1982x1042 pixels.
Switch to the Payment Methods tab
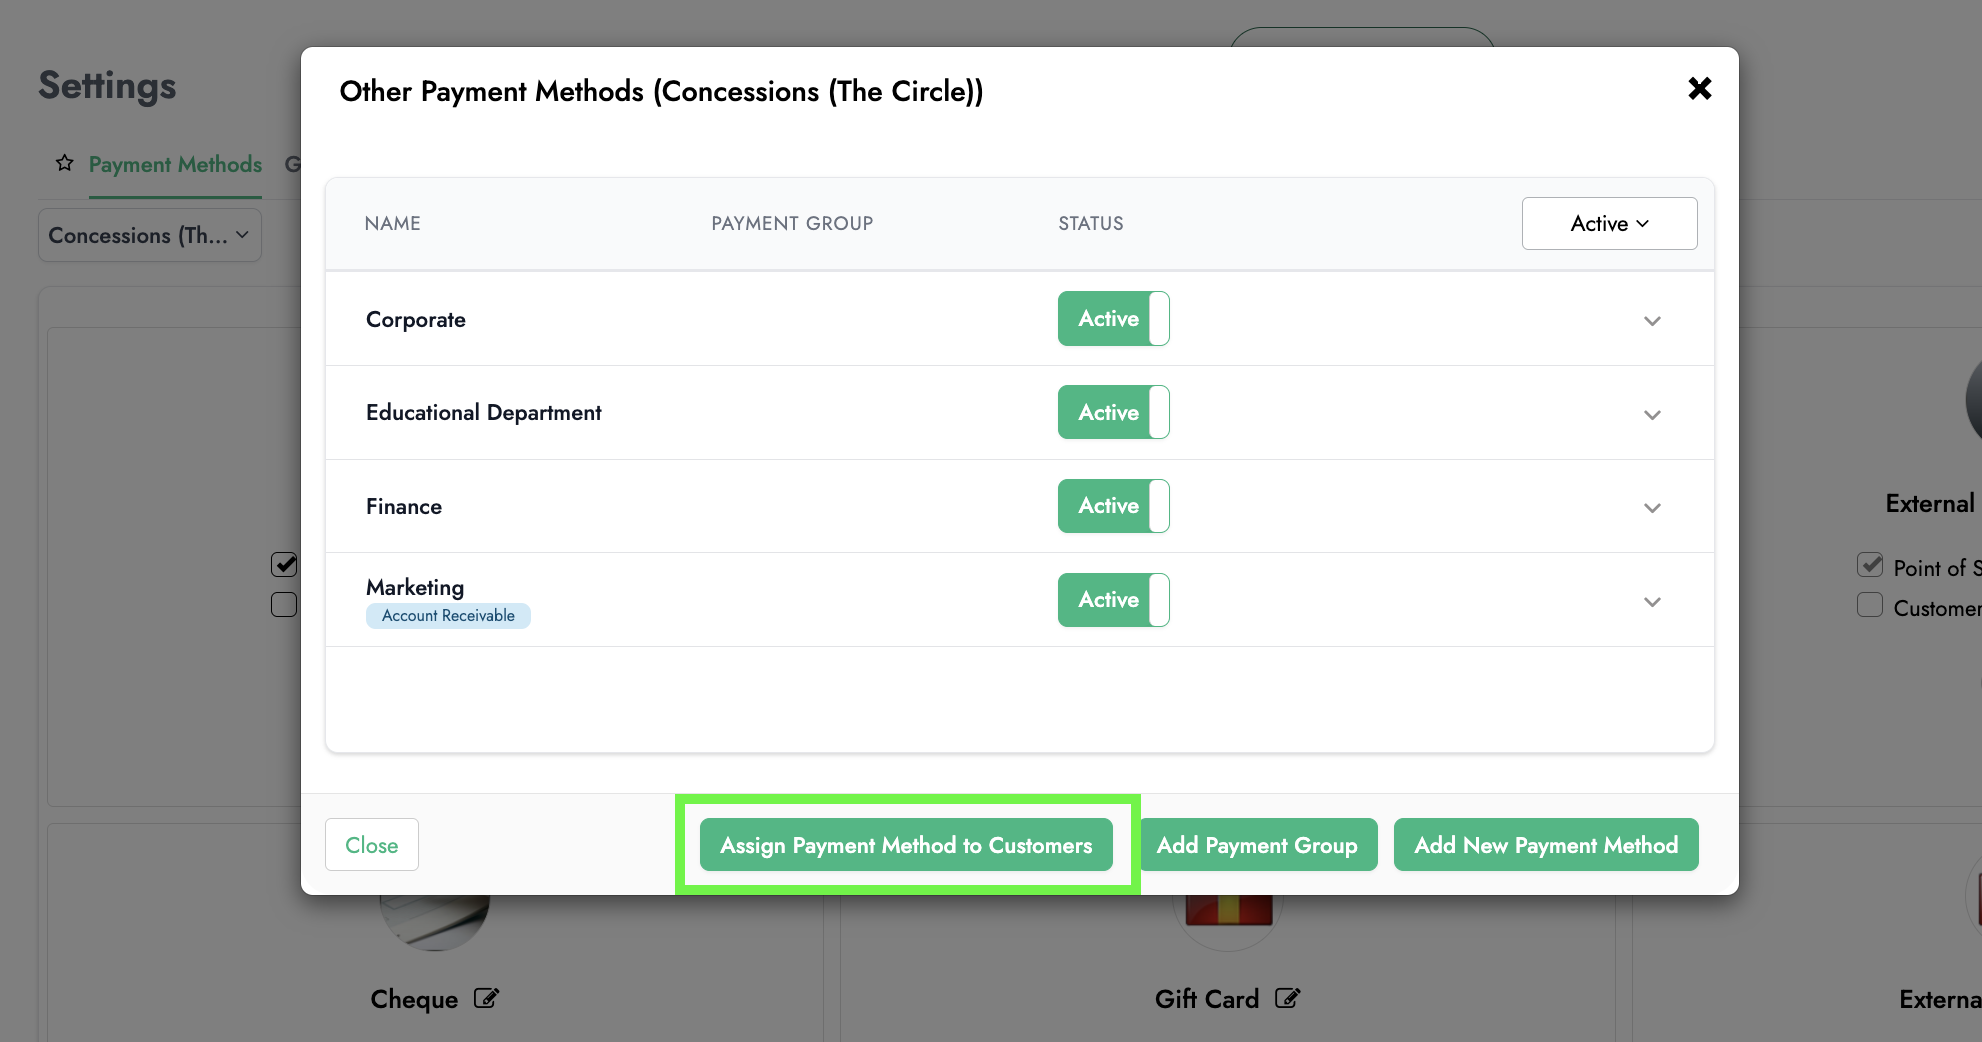[175, 165]
